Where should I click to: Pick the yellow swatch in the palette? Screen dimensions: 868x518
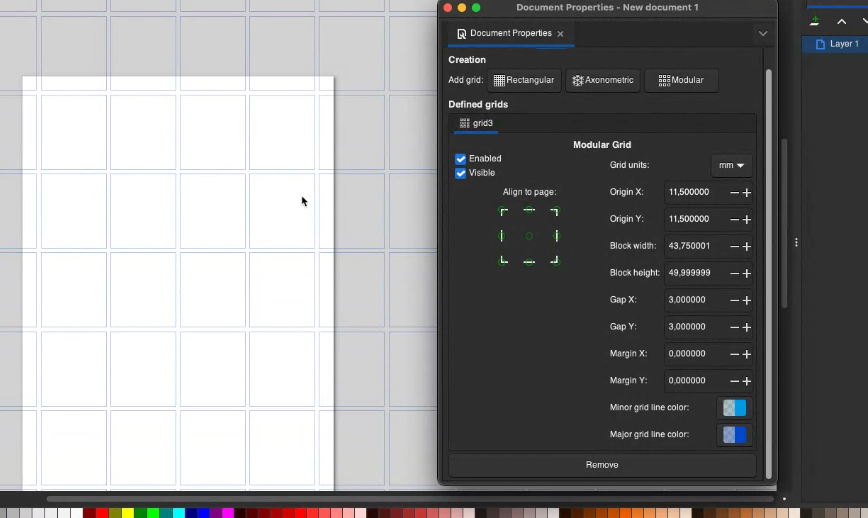click(128, 513)
